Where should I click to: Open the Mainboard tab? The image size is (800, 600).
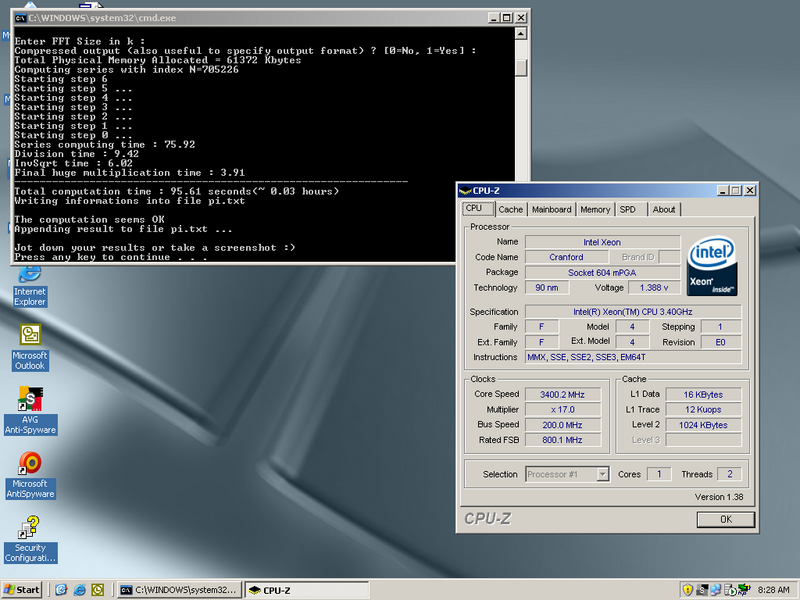click(552, 210)
